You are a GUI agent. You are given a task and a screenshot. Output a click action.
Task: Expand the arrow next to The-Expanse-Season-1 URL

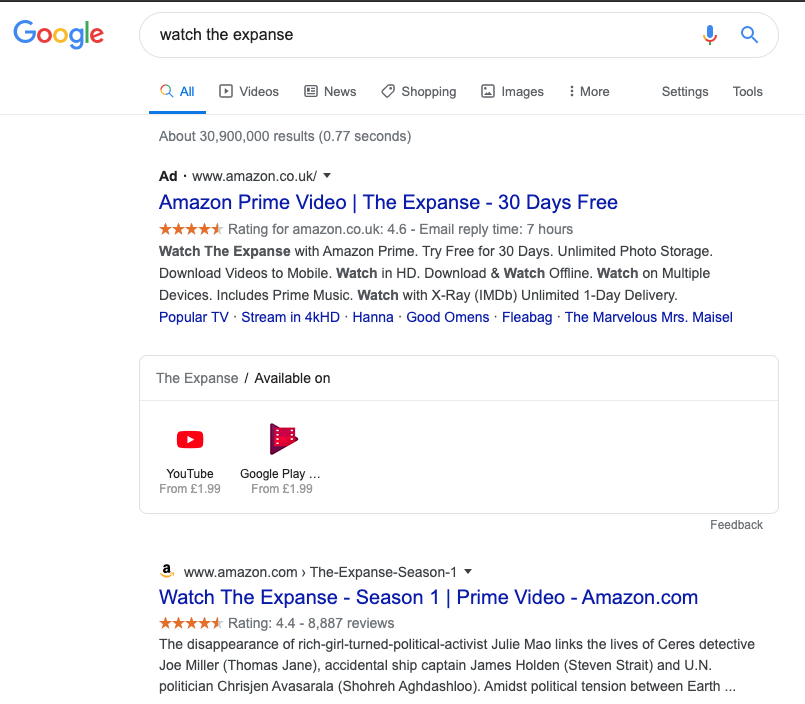(x=467, y=572)
